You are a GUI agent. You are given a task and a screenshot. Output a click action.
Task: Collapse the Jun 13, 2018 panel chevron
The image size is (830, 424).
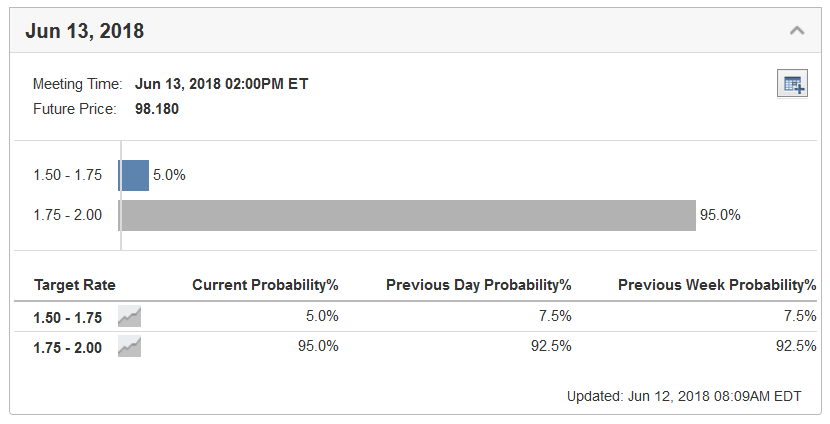point(797,31)
